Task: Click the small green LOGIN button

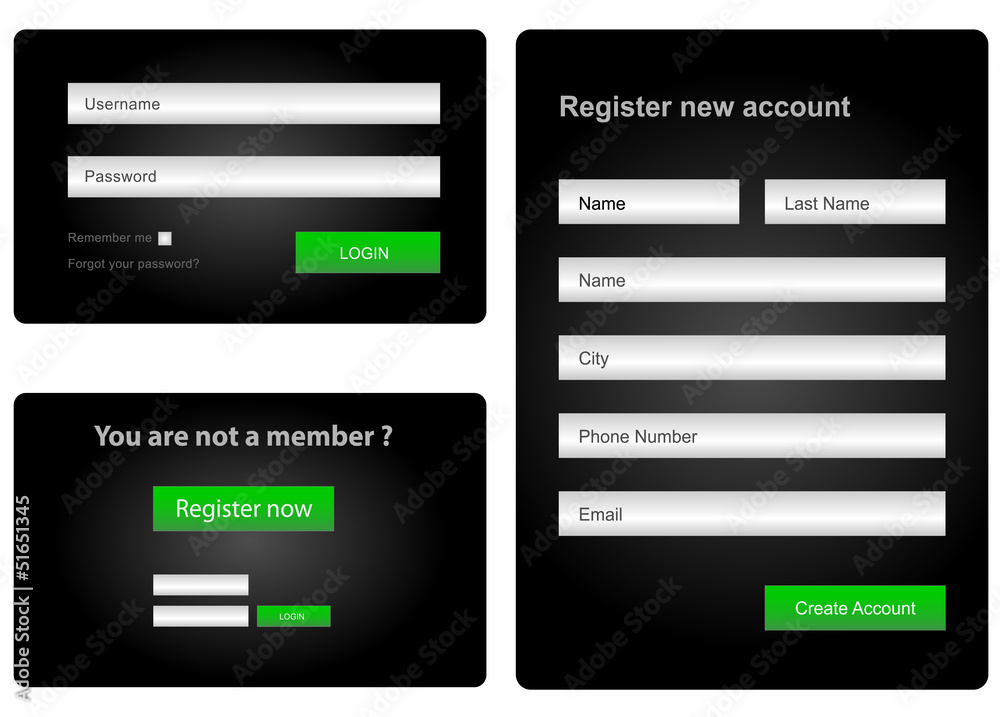Action: 293,616
